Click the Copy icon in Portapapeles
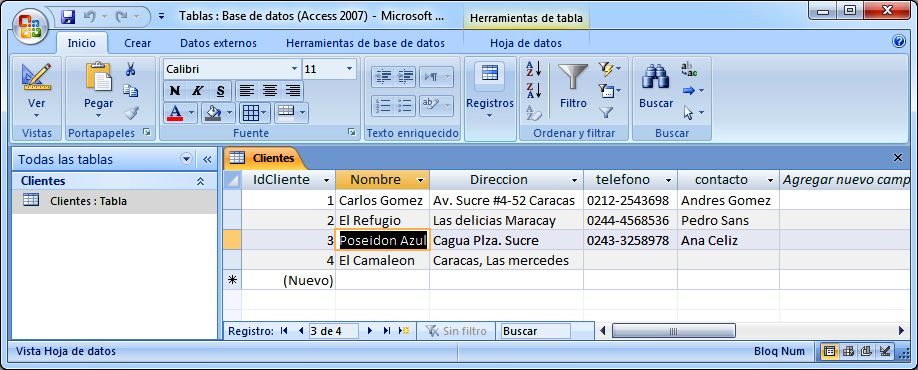This screenshot has width=918, height=370. (x=131, y=91)
